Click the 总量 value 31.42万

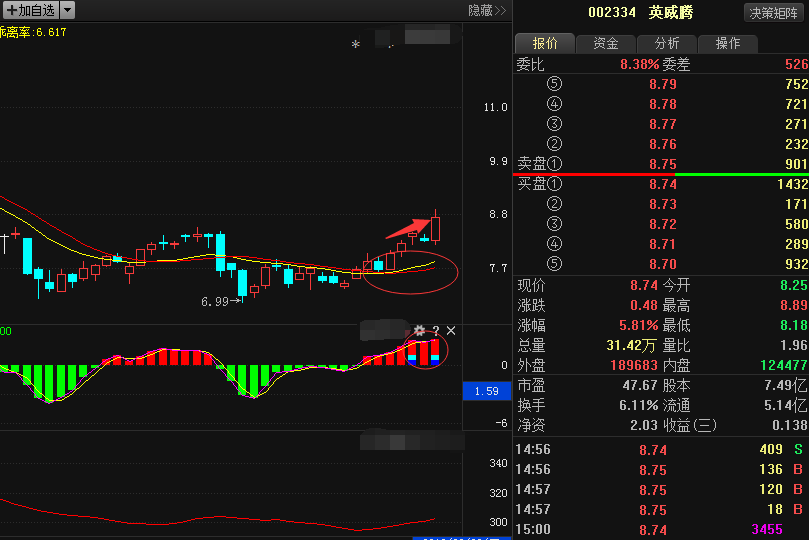click(x=632, y=346)
